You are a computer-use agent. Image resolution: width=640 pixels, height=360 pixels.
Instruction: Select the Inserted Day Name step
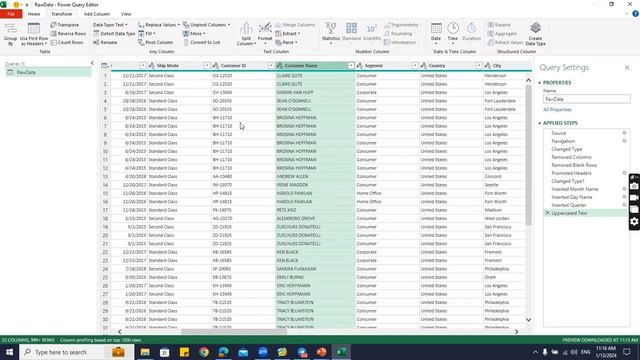click(571, 197)
